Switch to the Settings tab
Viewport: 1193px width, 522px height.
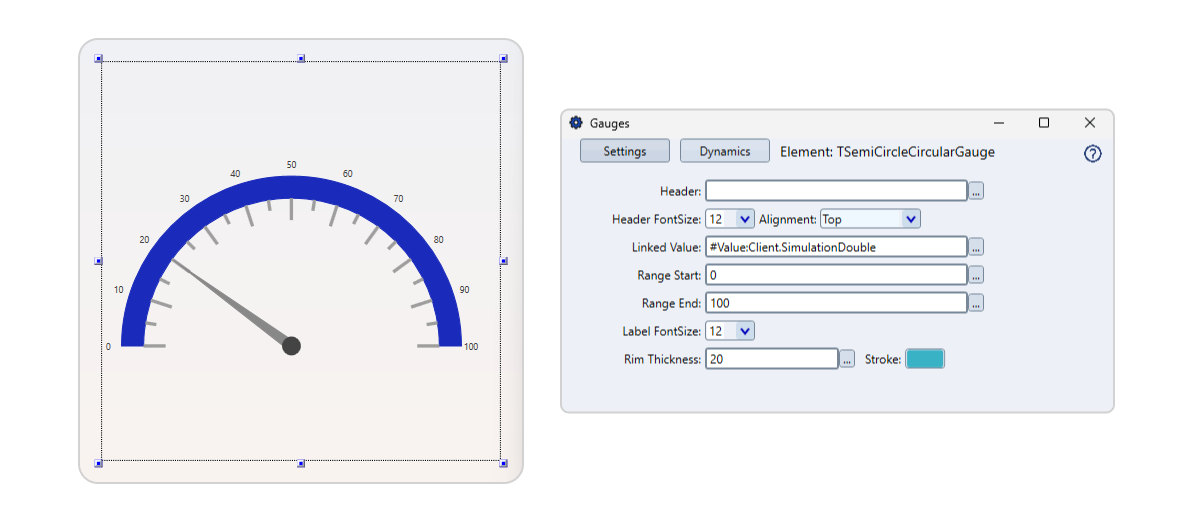tap(624, 151)
